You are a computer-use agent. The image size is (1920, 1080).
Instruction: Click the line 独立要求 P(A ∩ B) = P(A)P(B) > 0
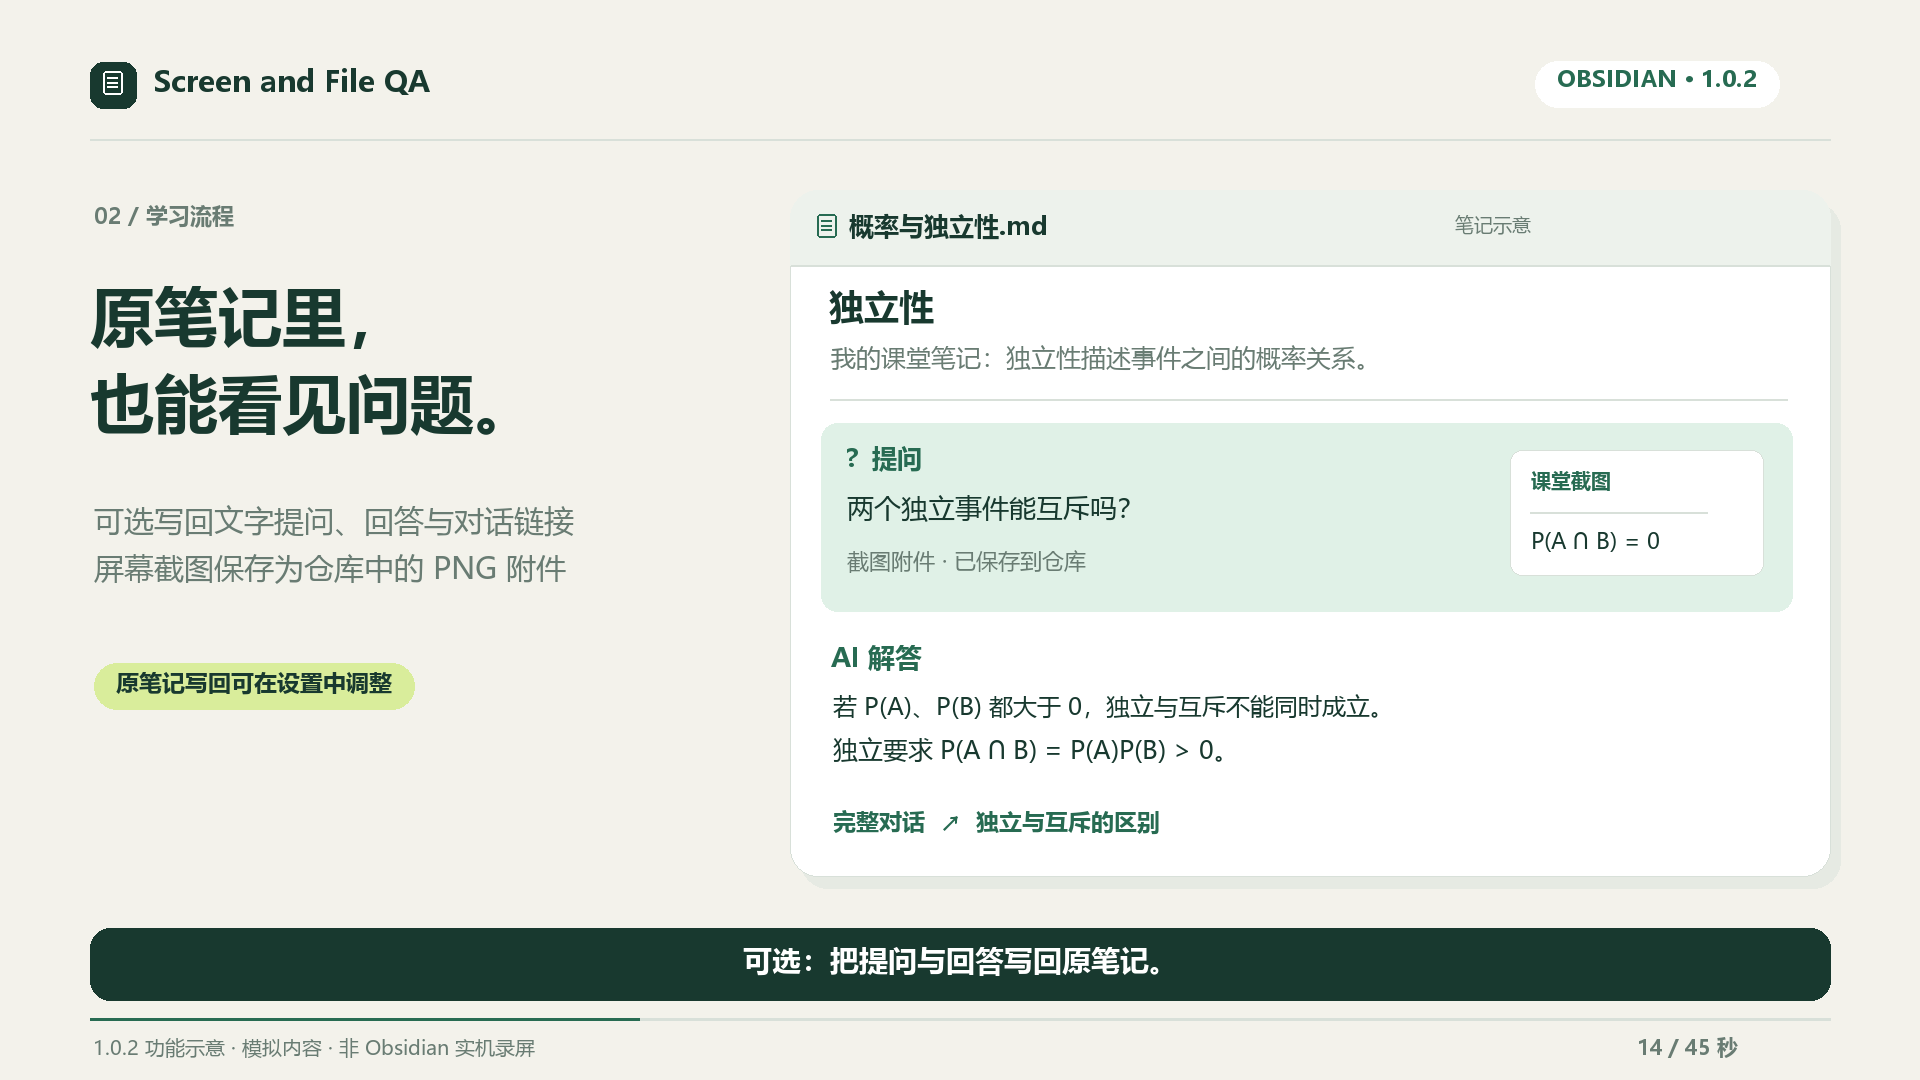tap(1031, 751)
